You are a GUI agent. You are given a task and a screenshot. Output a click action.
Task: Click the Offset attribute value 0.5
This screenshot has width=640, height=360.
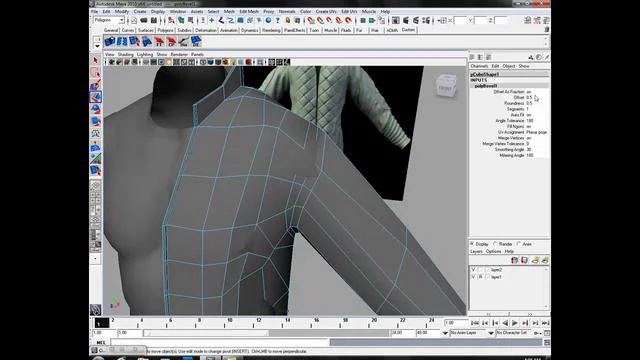(529, 98)
